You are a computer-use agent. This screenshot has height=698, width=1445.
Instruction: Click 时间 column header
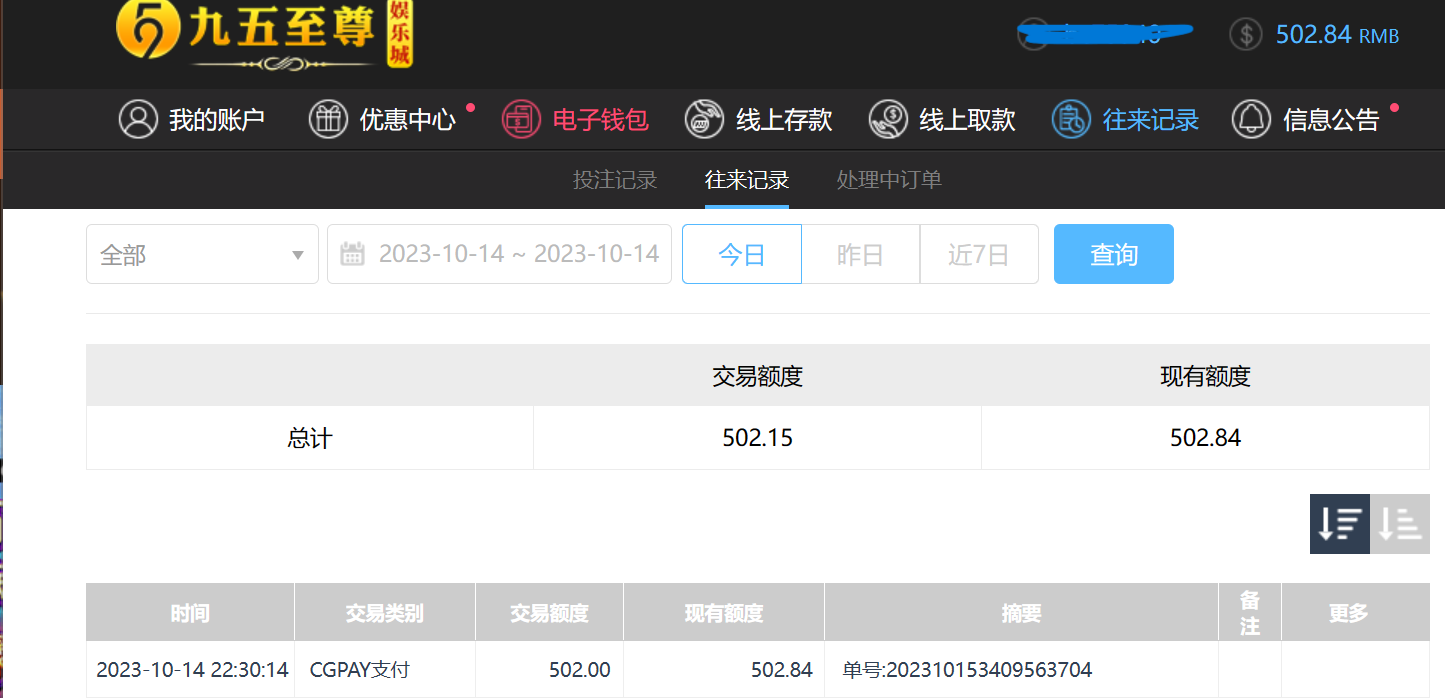[190, 612]
